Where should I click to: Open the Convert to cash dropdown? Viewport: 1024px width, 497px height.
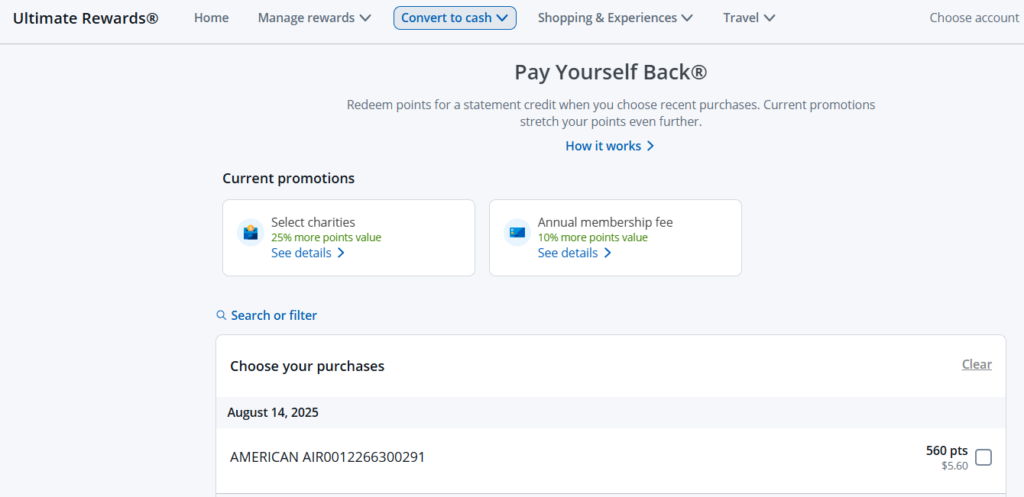tap(455, 18)
